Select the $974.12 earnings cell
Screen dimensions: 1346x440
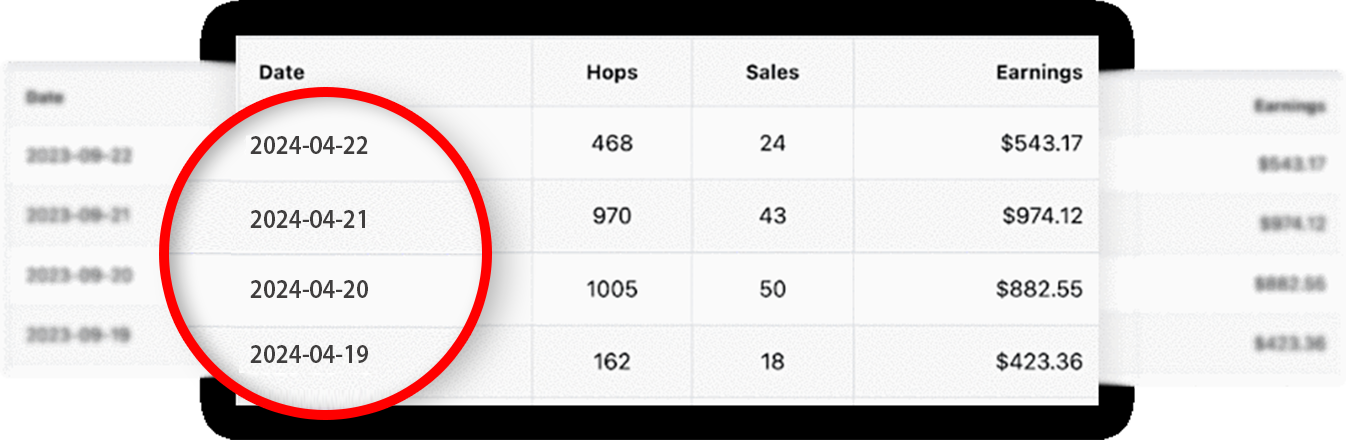click(x=1041, y=216)
